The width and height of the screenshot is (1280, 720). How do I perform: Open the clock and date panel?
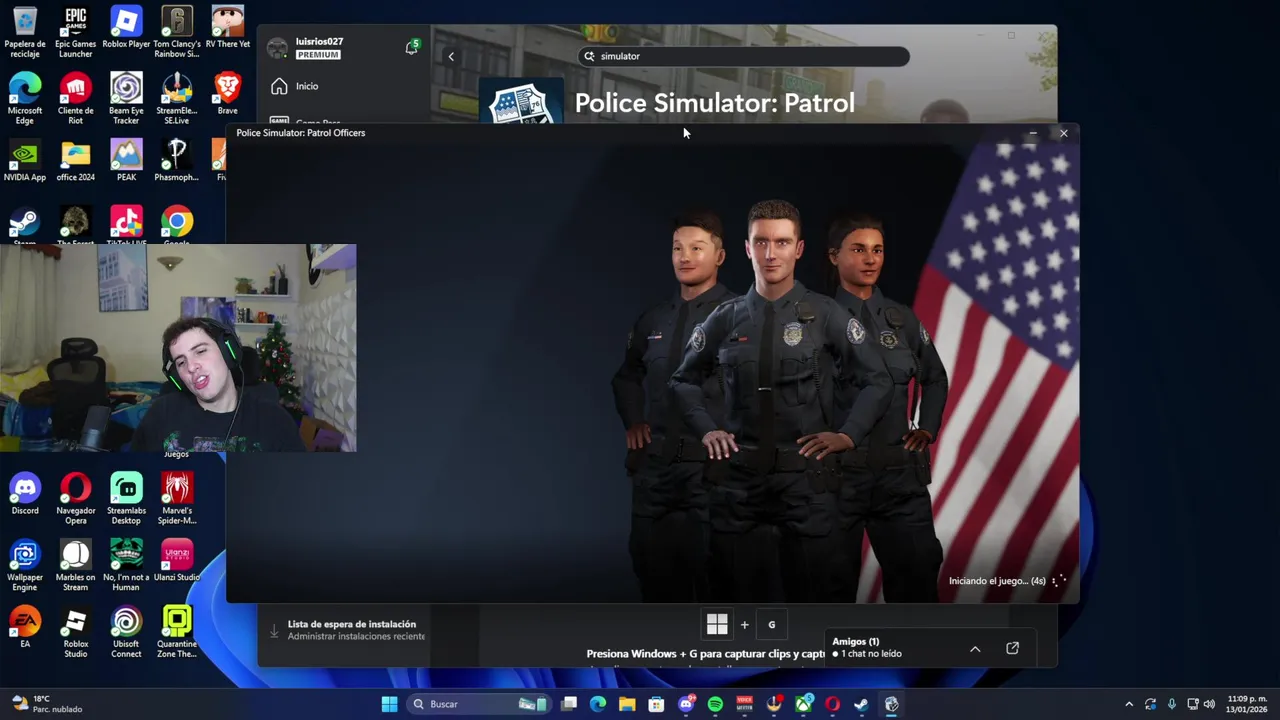[1247, 704]
